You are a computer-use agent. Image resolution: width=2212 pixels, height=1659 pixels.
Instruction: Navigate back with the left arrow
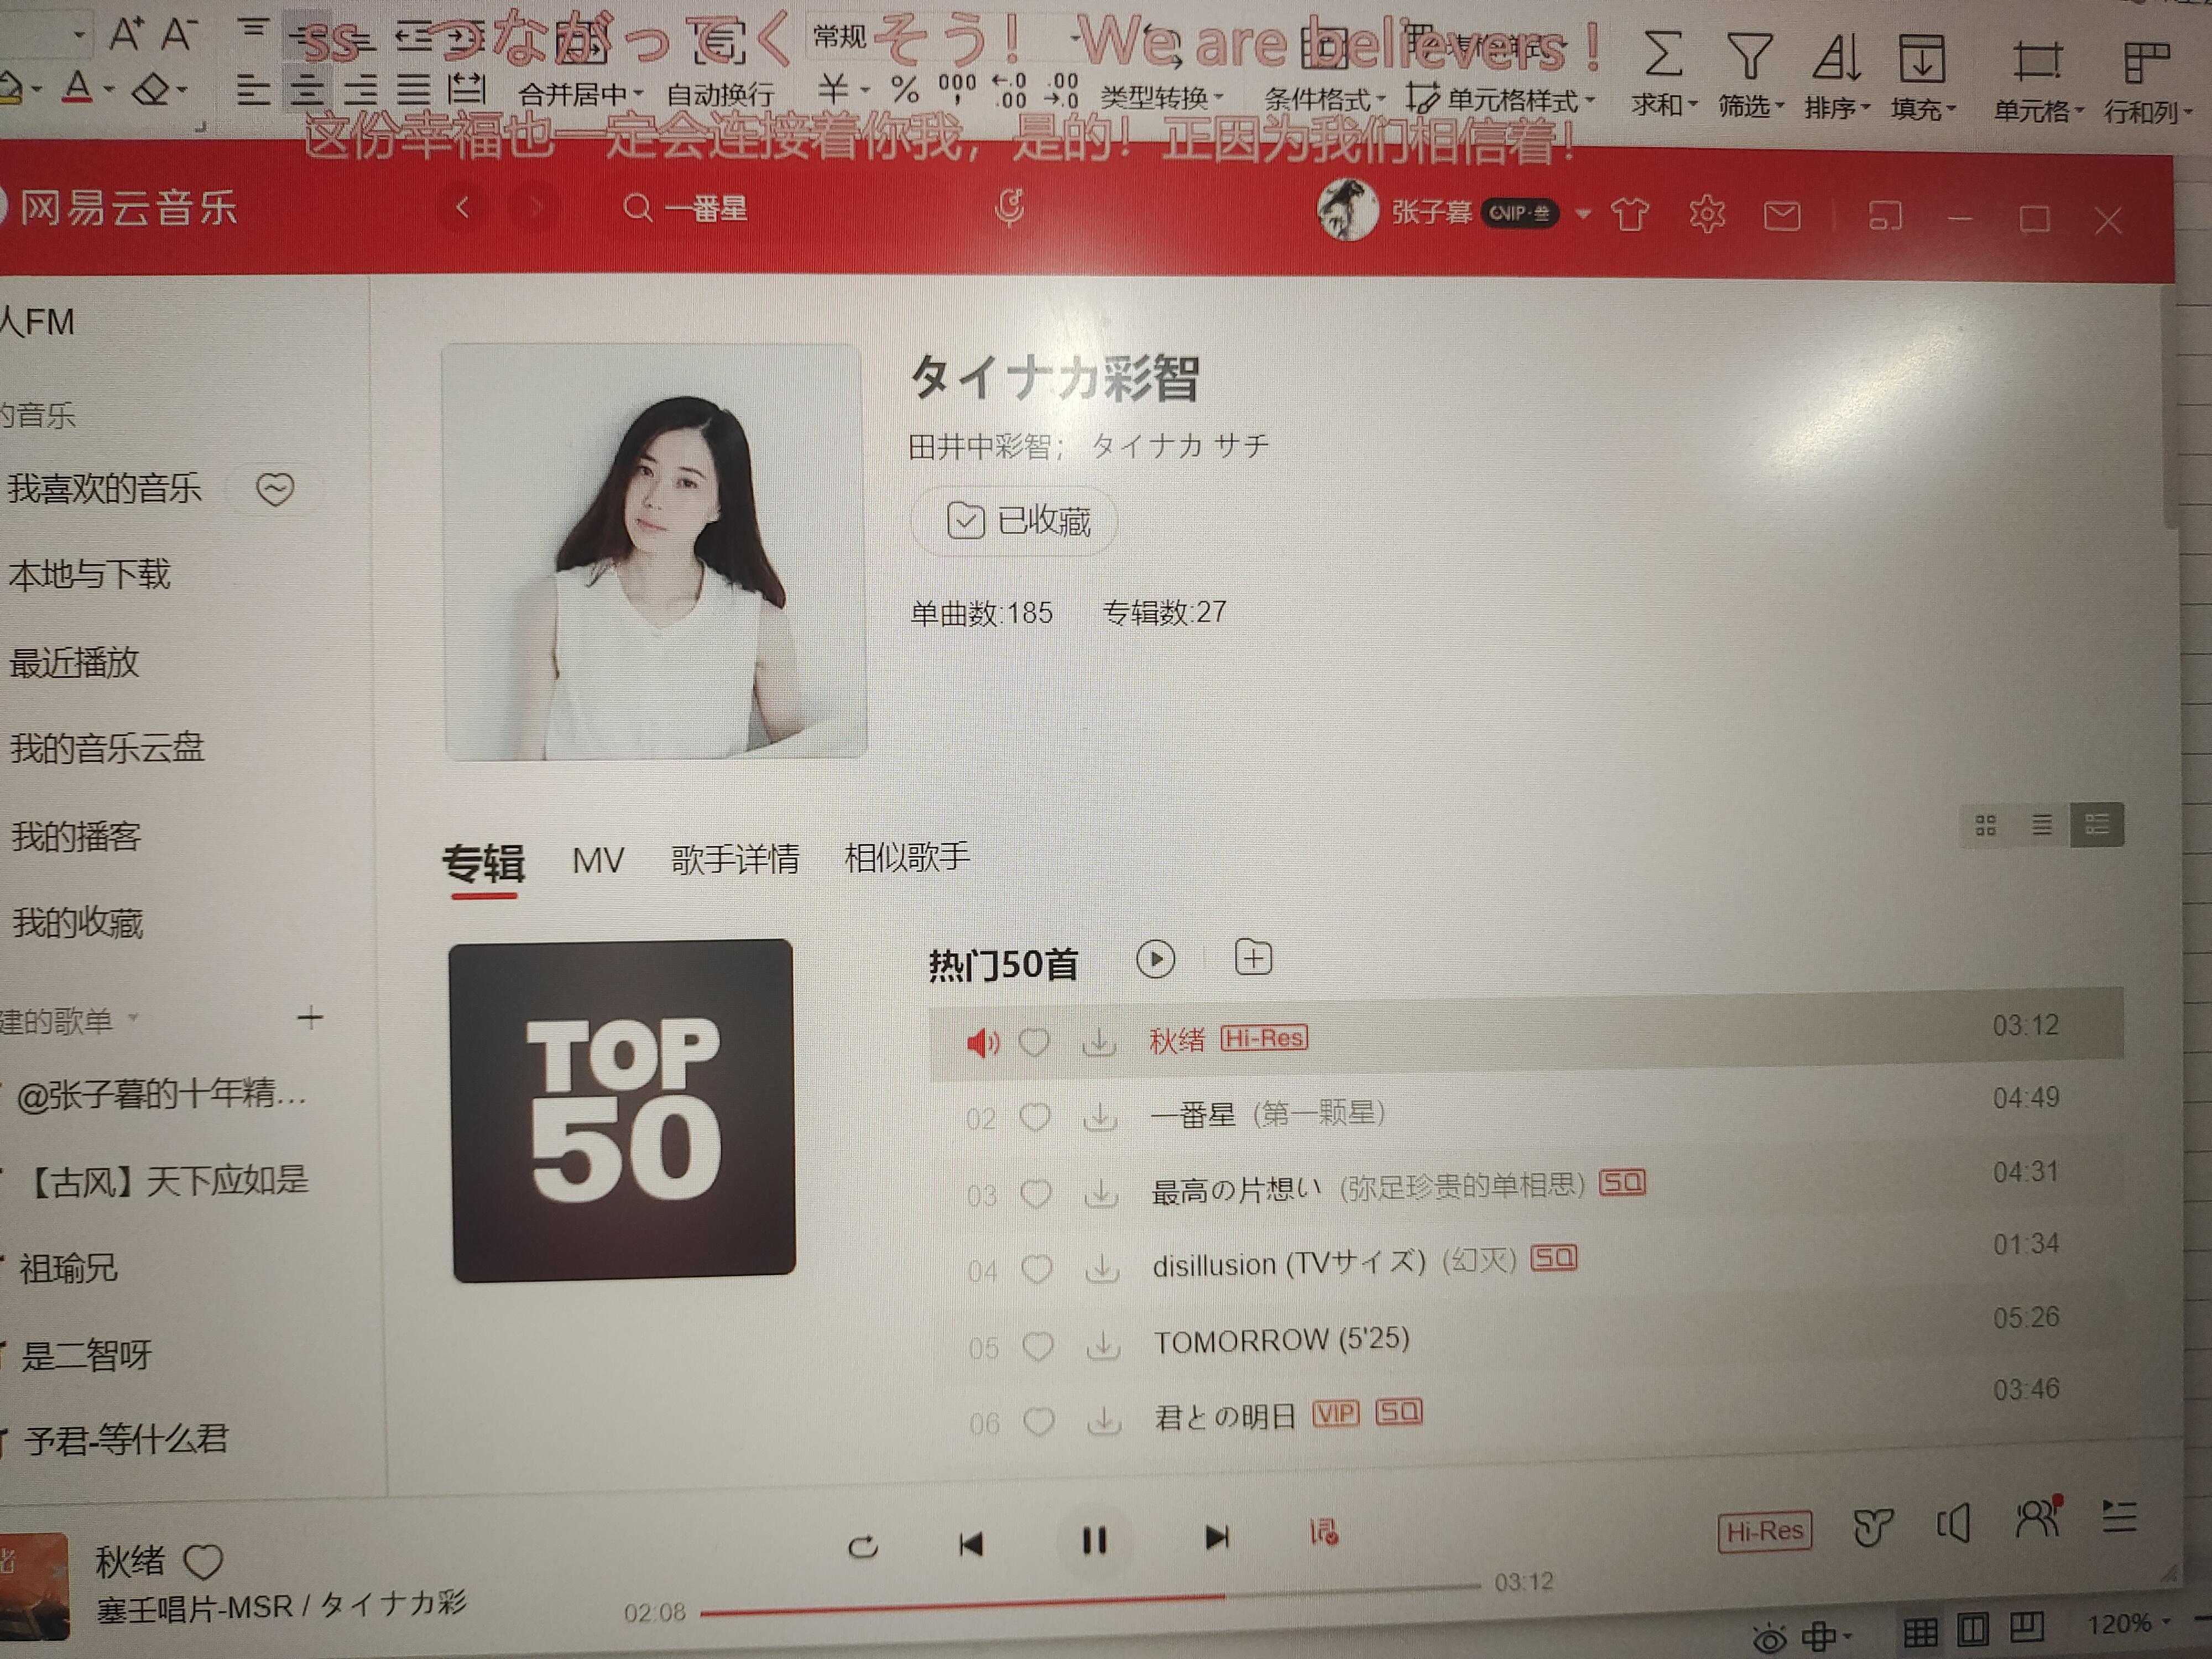click(462, 208)
